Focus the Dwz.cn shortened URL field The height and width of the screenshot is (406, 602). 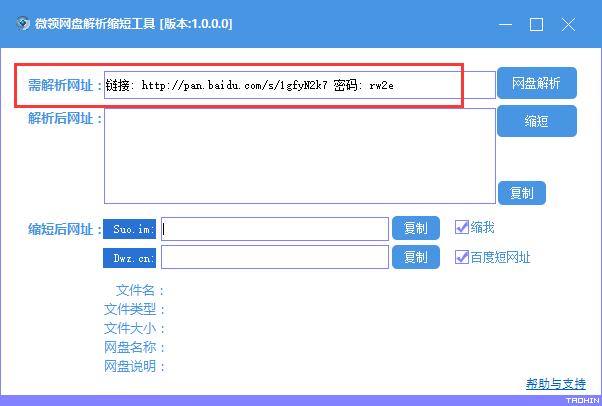[275, 257]
